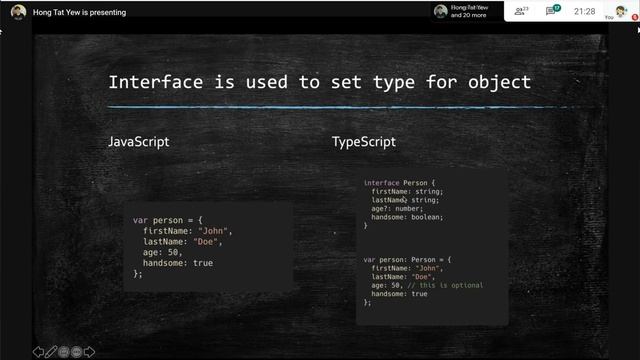
Task: Open the chat messages icon
Action: click(552, 11)
